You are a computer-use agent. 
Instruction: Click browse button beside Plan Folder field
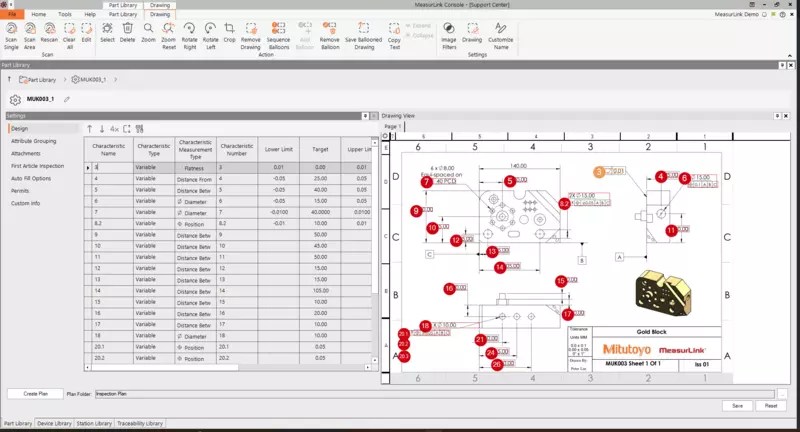point(782,394)
